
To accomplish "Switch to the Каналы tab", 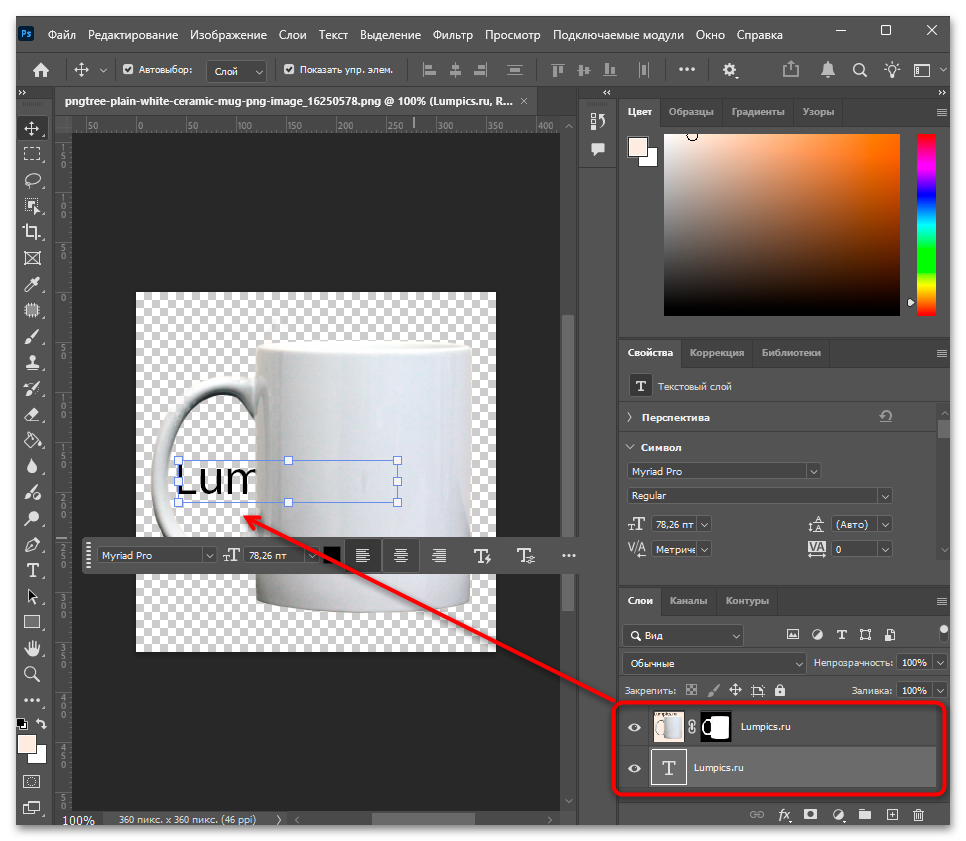I will point(688,601).
